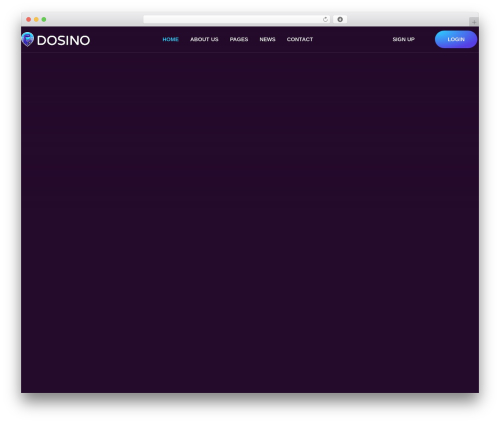500x423 pixels.
Task: Click the LOGIN button
Action: [x=456, y=39]
